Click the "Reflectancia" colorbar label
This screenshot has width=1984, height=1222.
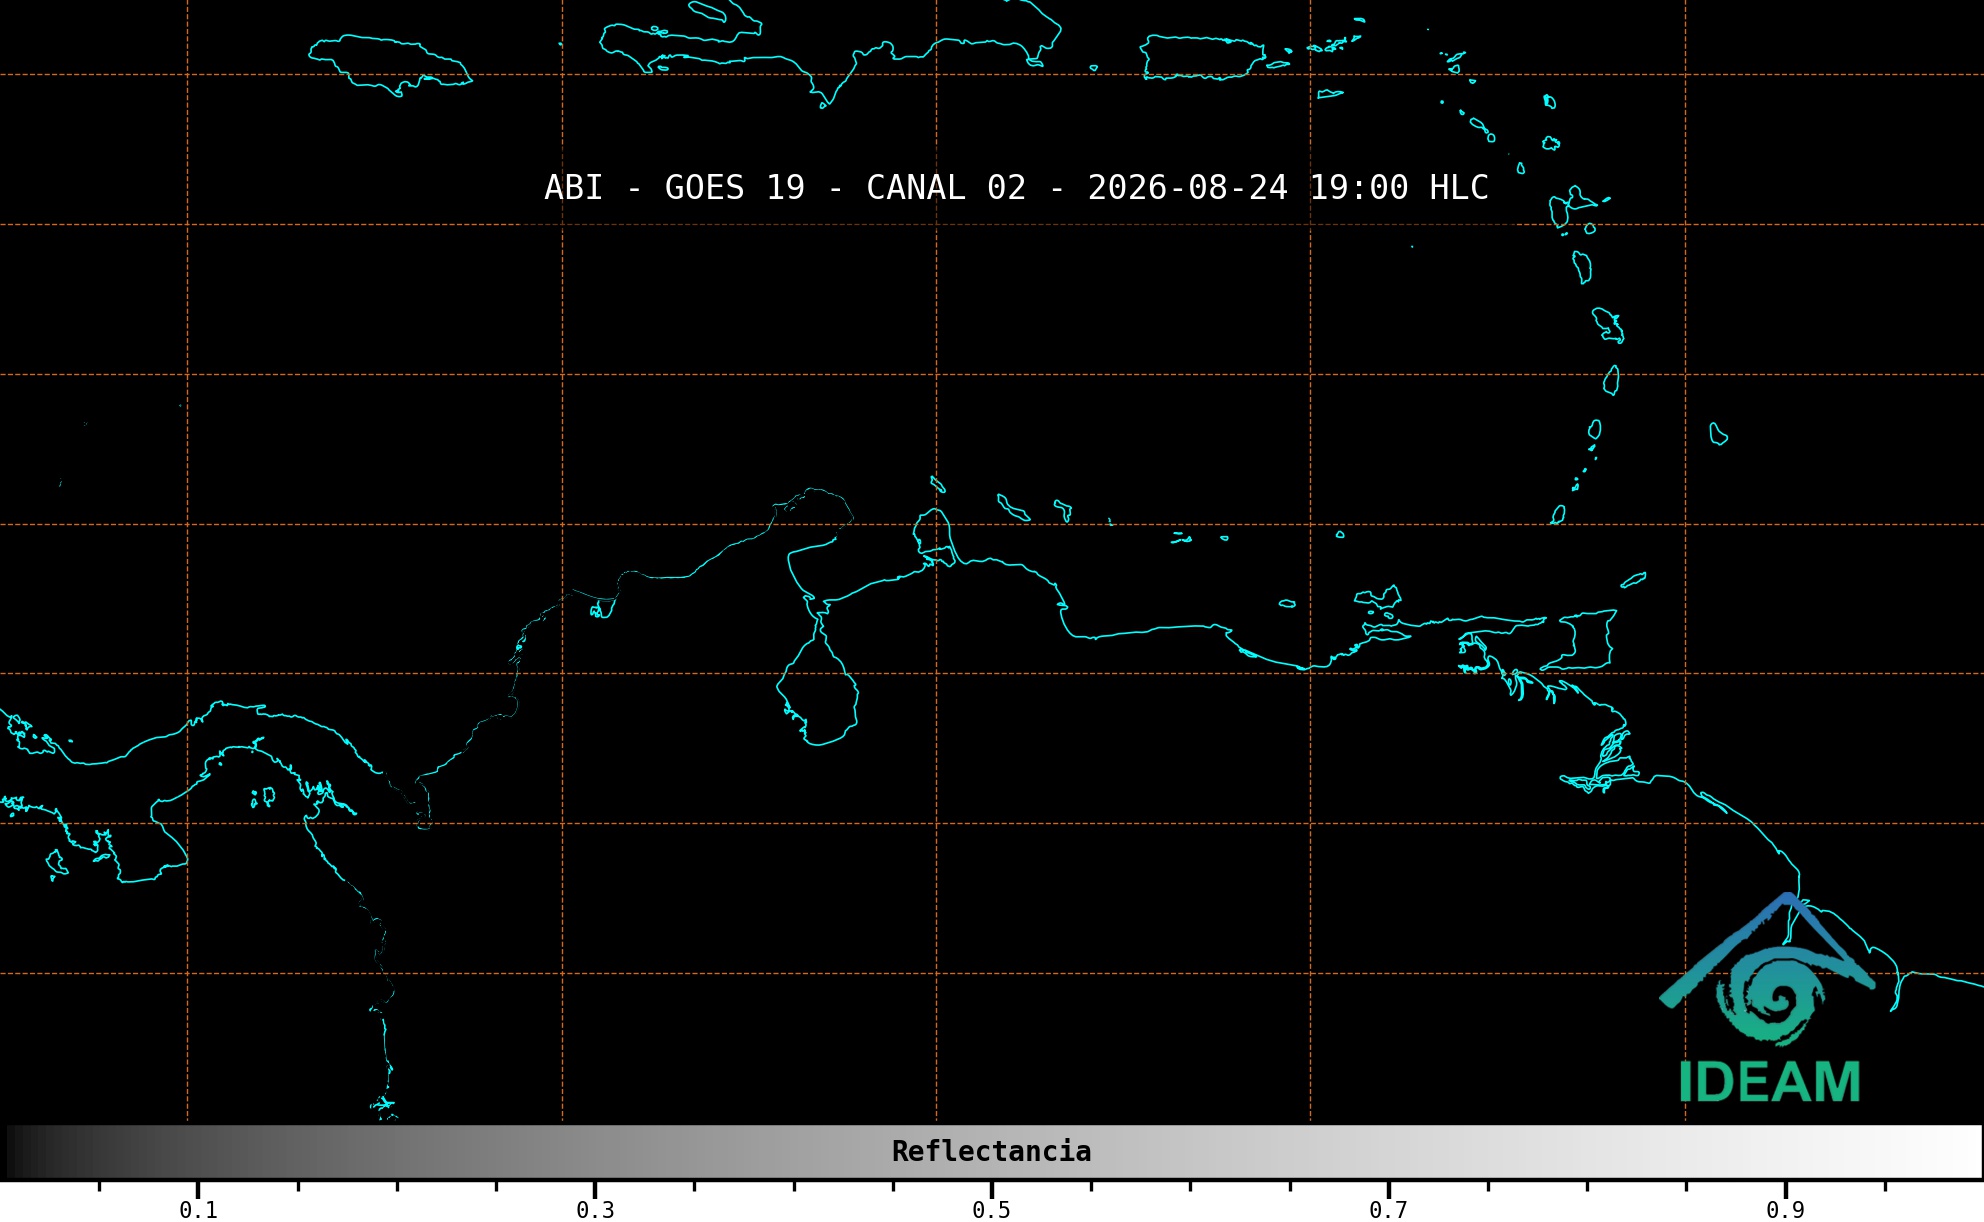(x=991, y=1151)
